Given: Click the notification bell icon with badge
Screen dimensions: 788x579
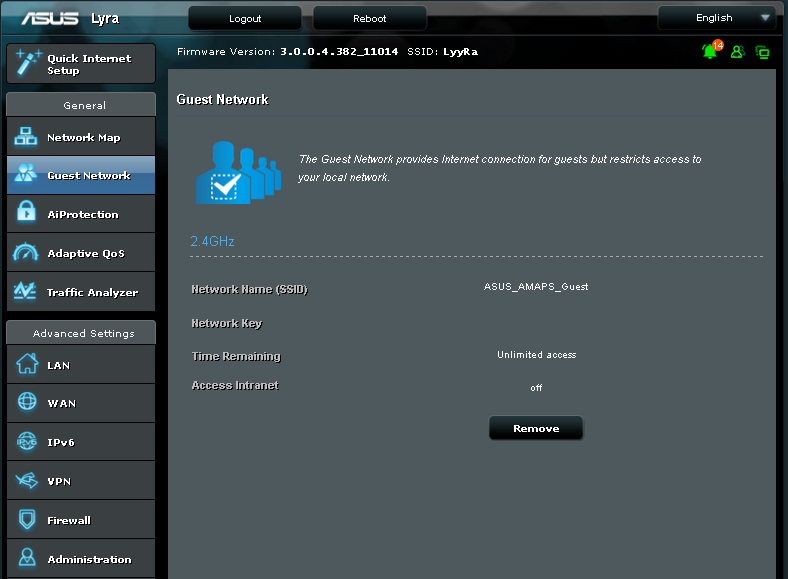Looking at the screenshot, I should point(710,51).
